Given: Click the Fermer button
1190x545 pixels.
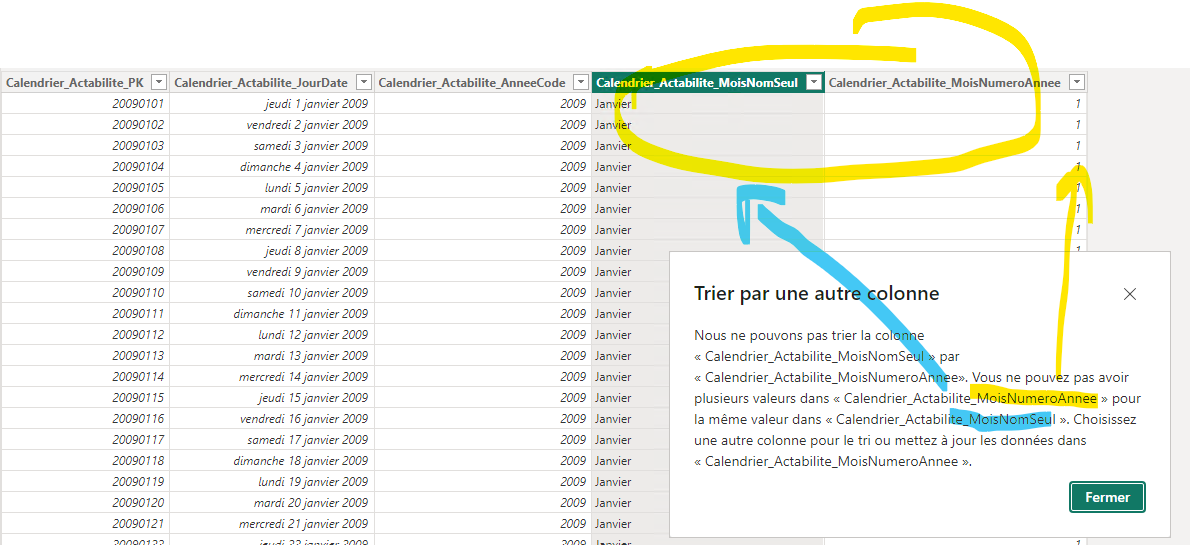Looking at the screenshot, I should click(x=1107, y=497).
